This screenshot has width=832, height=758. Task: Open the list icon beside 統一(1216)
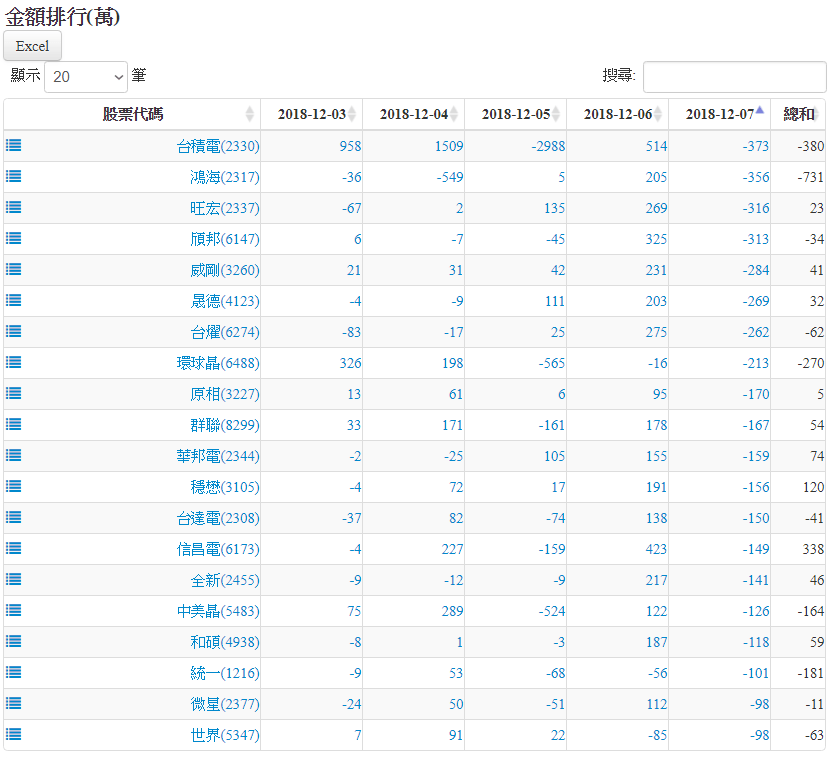coord(14,672)
